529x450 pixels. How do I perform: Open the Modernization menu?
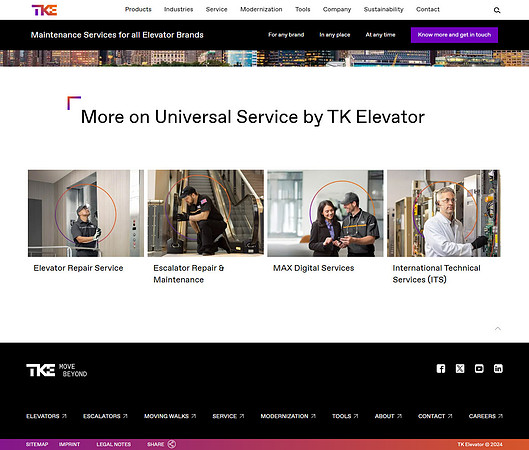tap(261, 9)
